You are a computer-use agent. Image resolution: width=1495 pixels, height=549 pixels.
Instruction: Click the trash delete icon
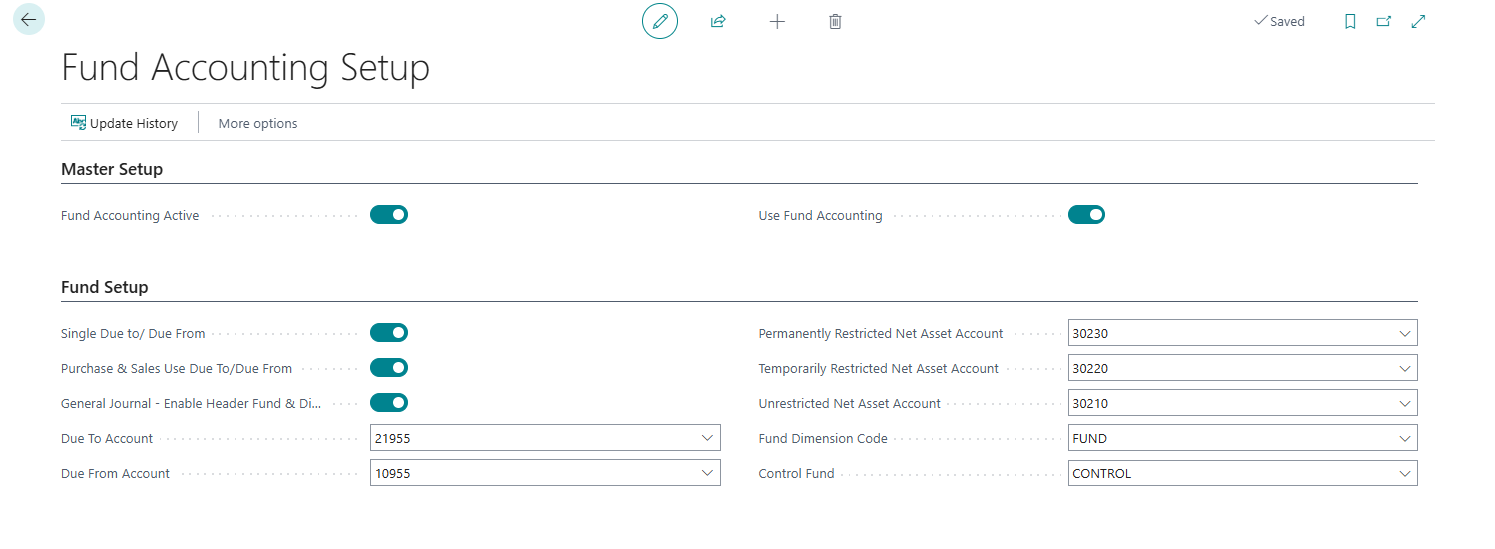pos(835,21)
